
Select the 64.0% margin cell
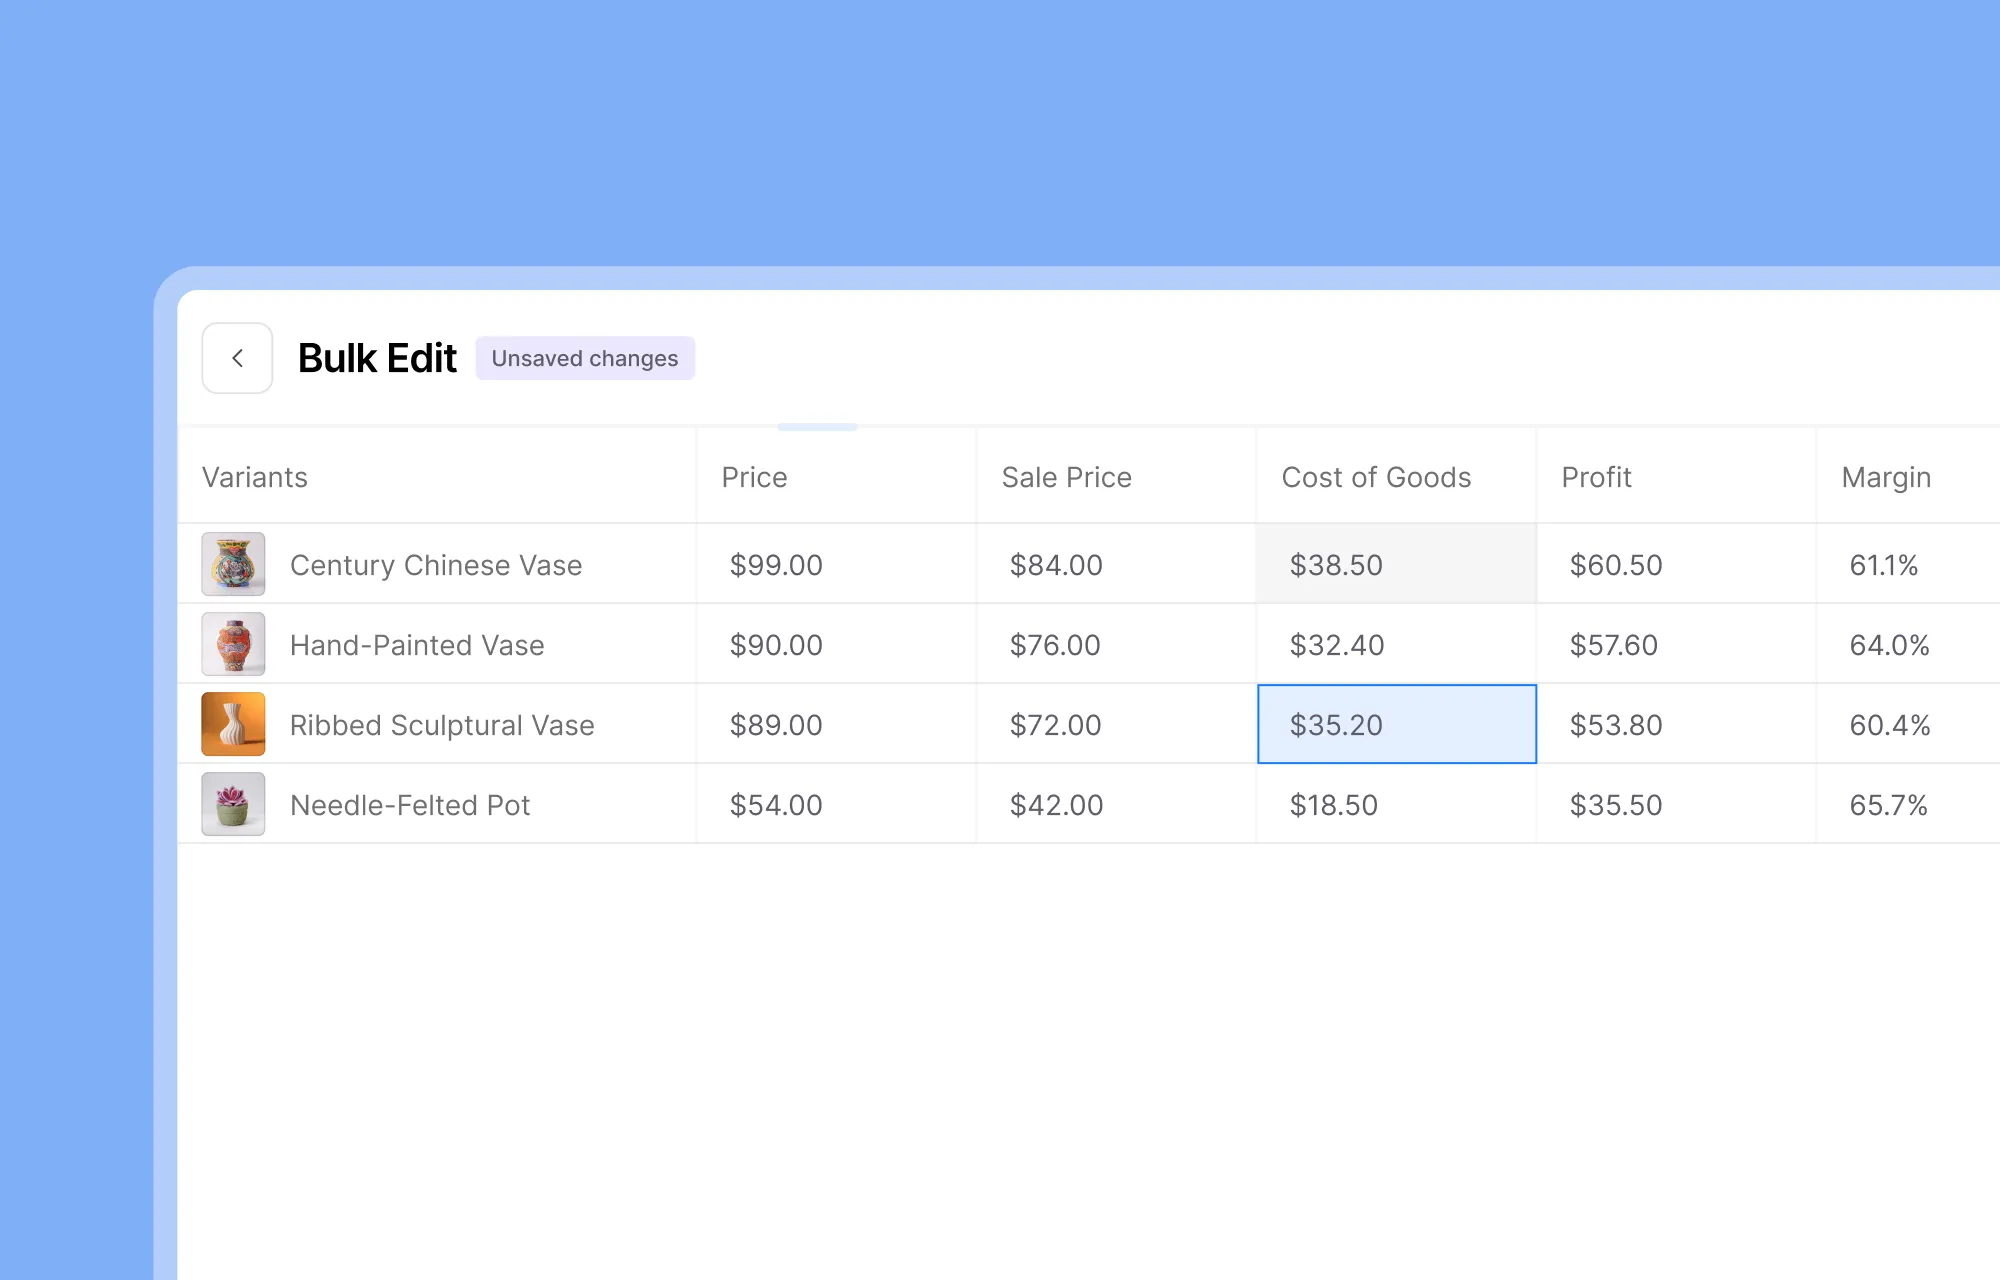click(x=1909, y=644)
